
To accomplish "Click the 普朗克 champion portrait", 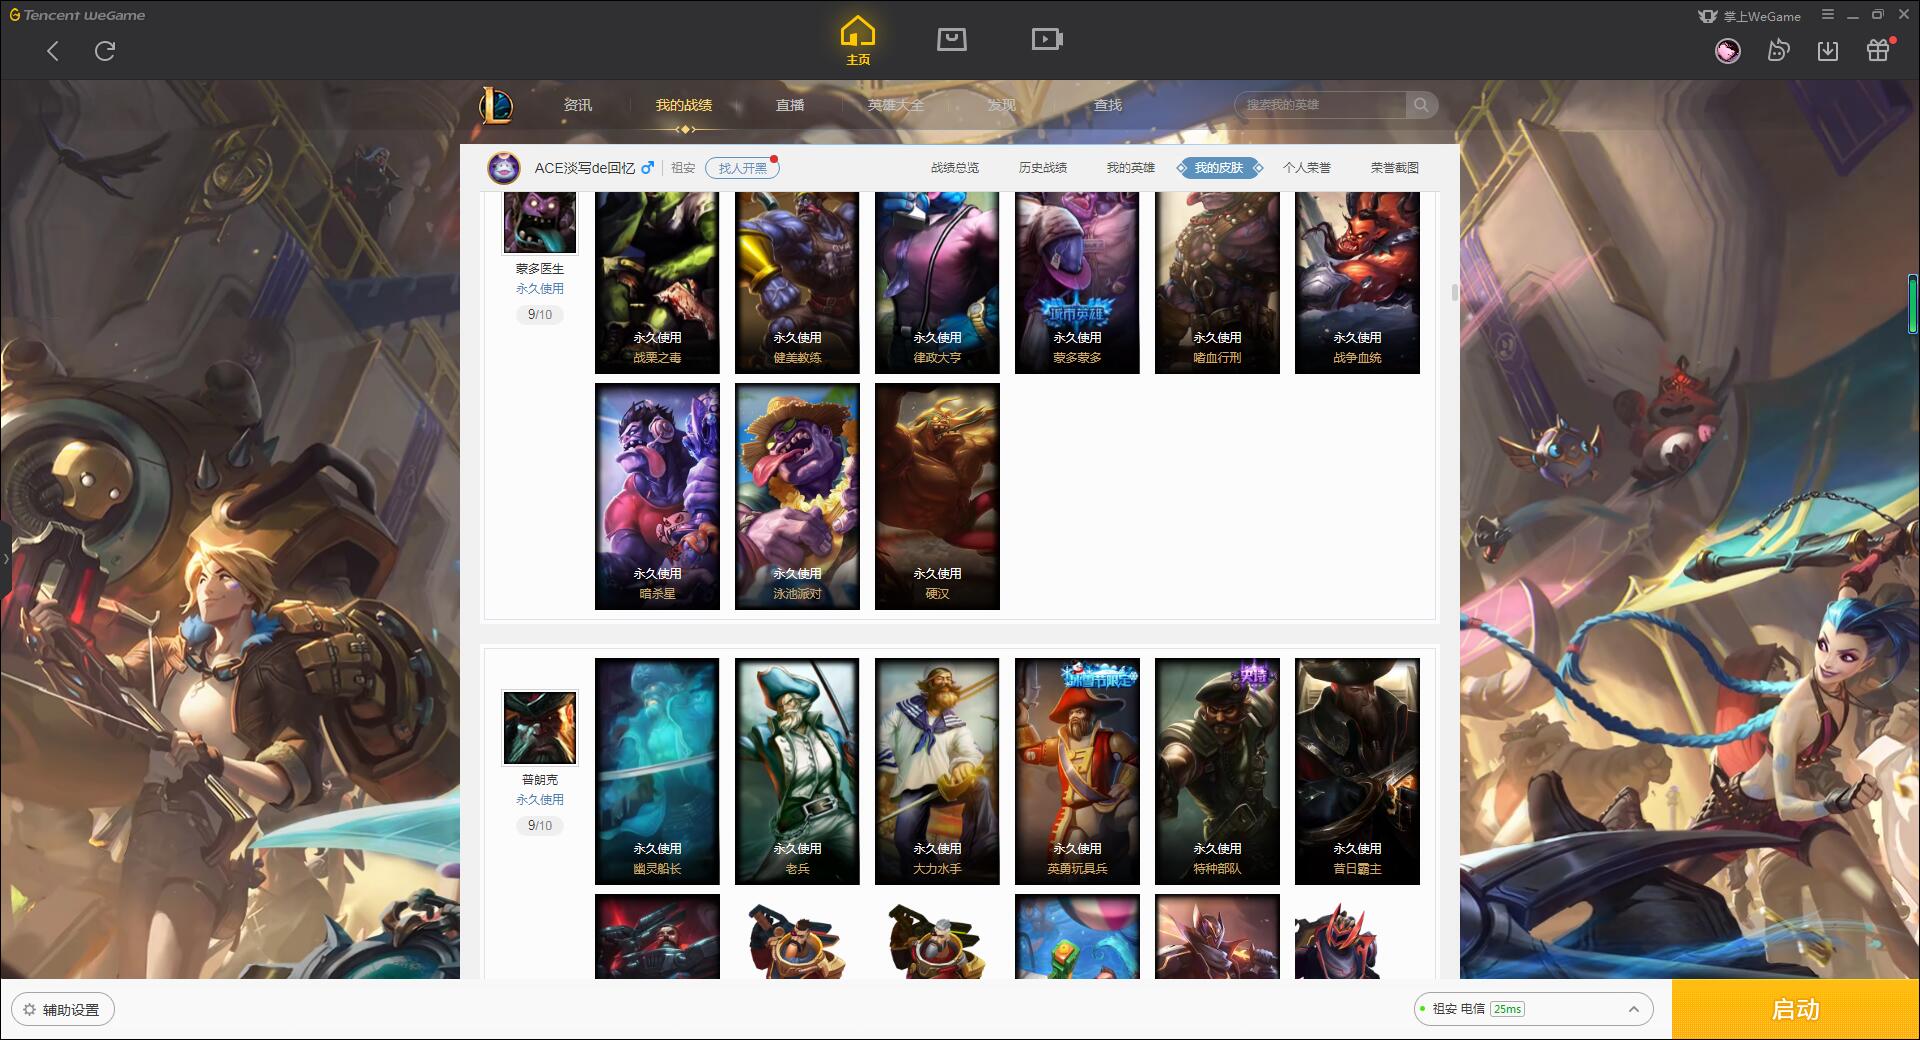I will (x=539, y=728).
